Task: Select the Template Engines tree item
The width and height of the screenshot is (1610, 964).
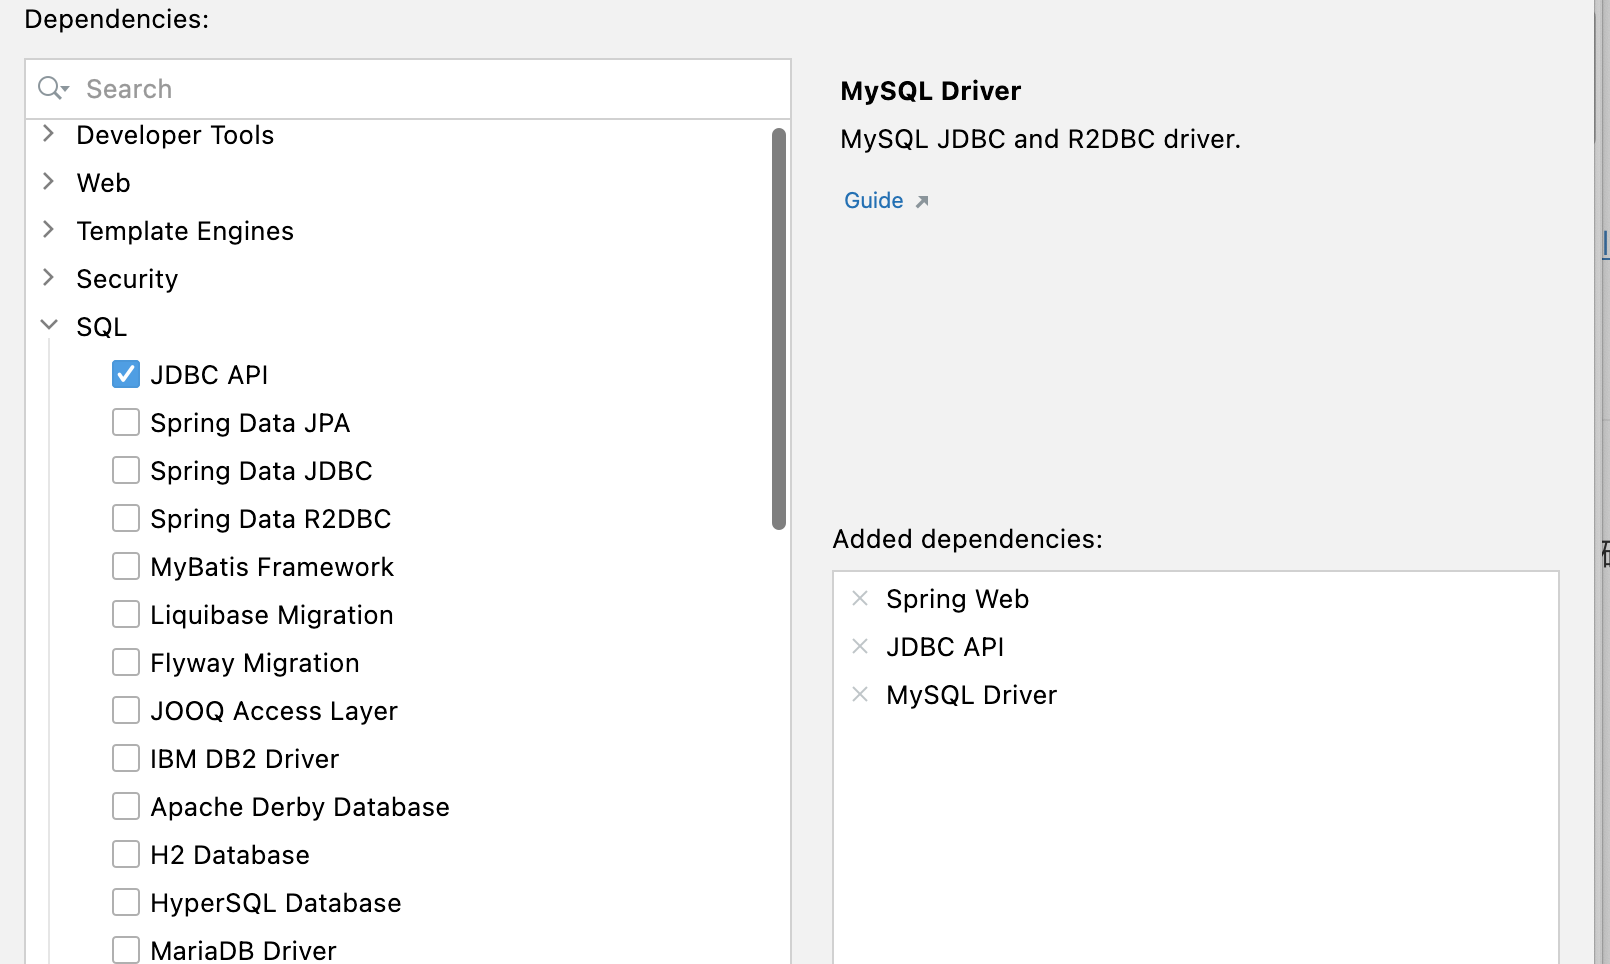Action: (x=185, y=231)
